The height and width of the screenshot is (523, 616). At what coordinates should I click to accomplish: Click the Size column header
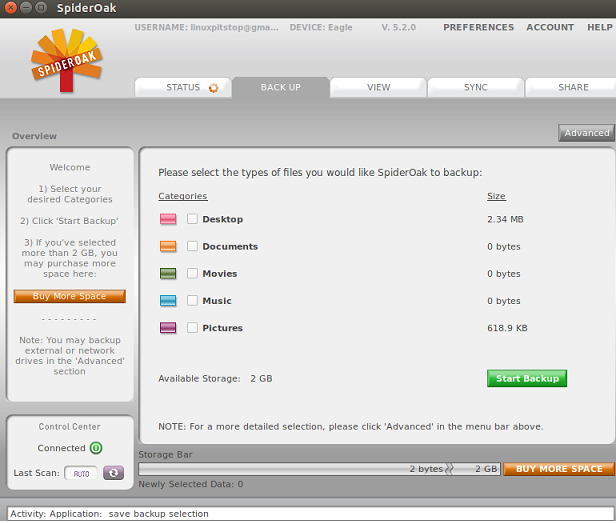click(x=496, y=196)
